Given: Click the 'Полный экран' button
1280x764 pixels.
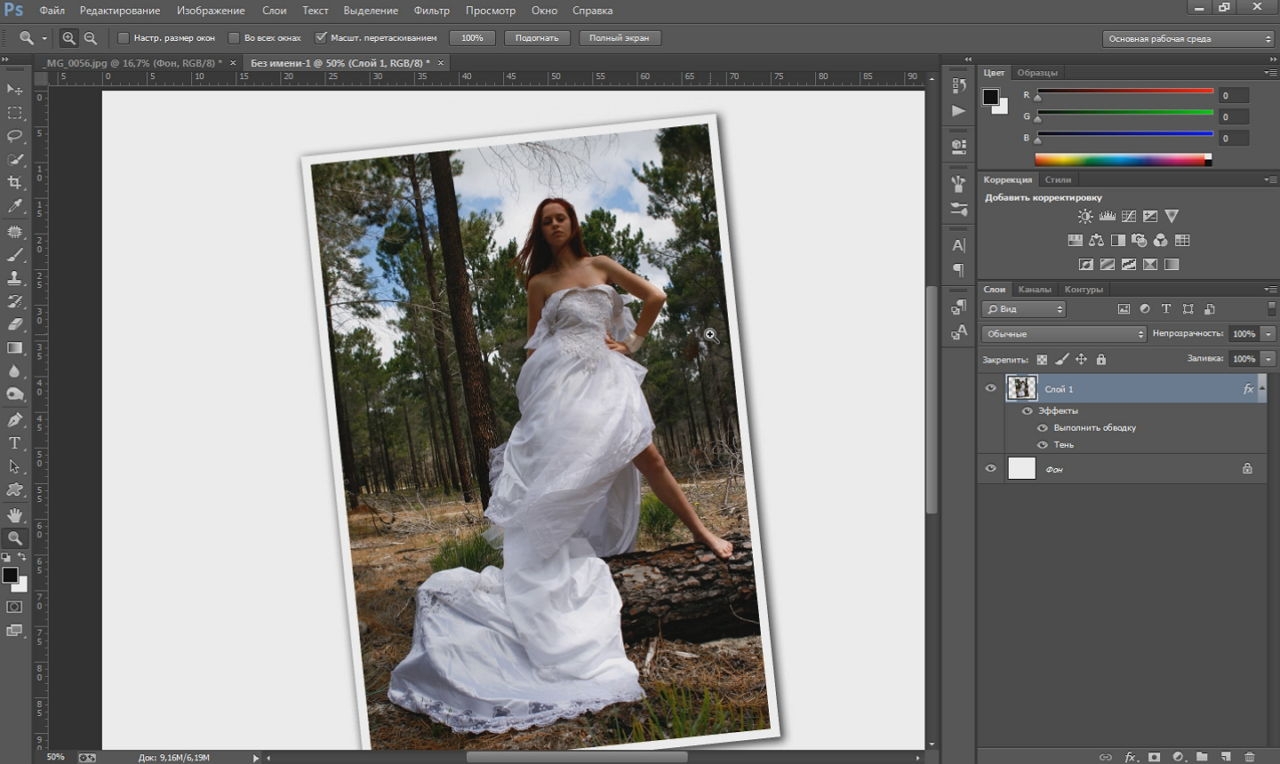Looking at the screenshot, I should 619,38.
